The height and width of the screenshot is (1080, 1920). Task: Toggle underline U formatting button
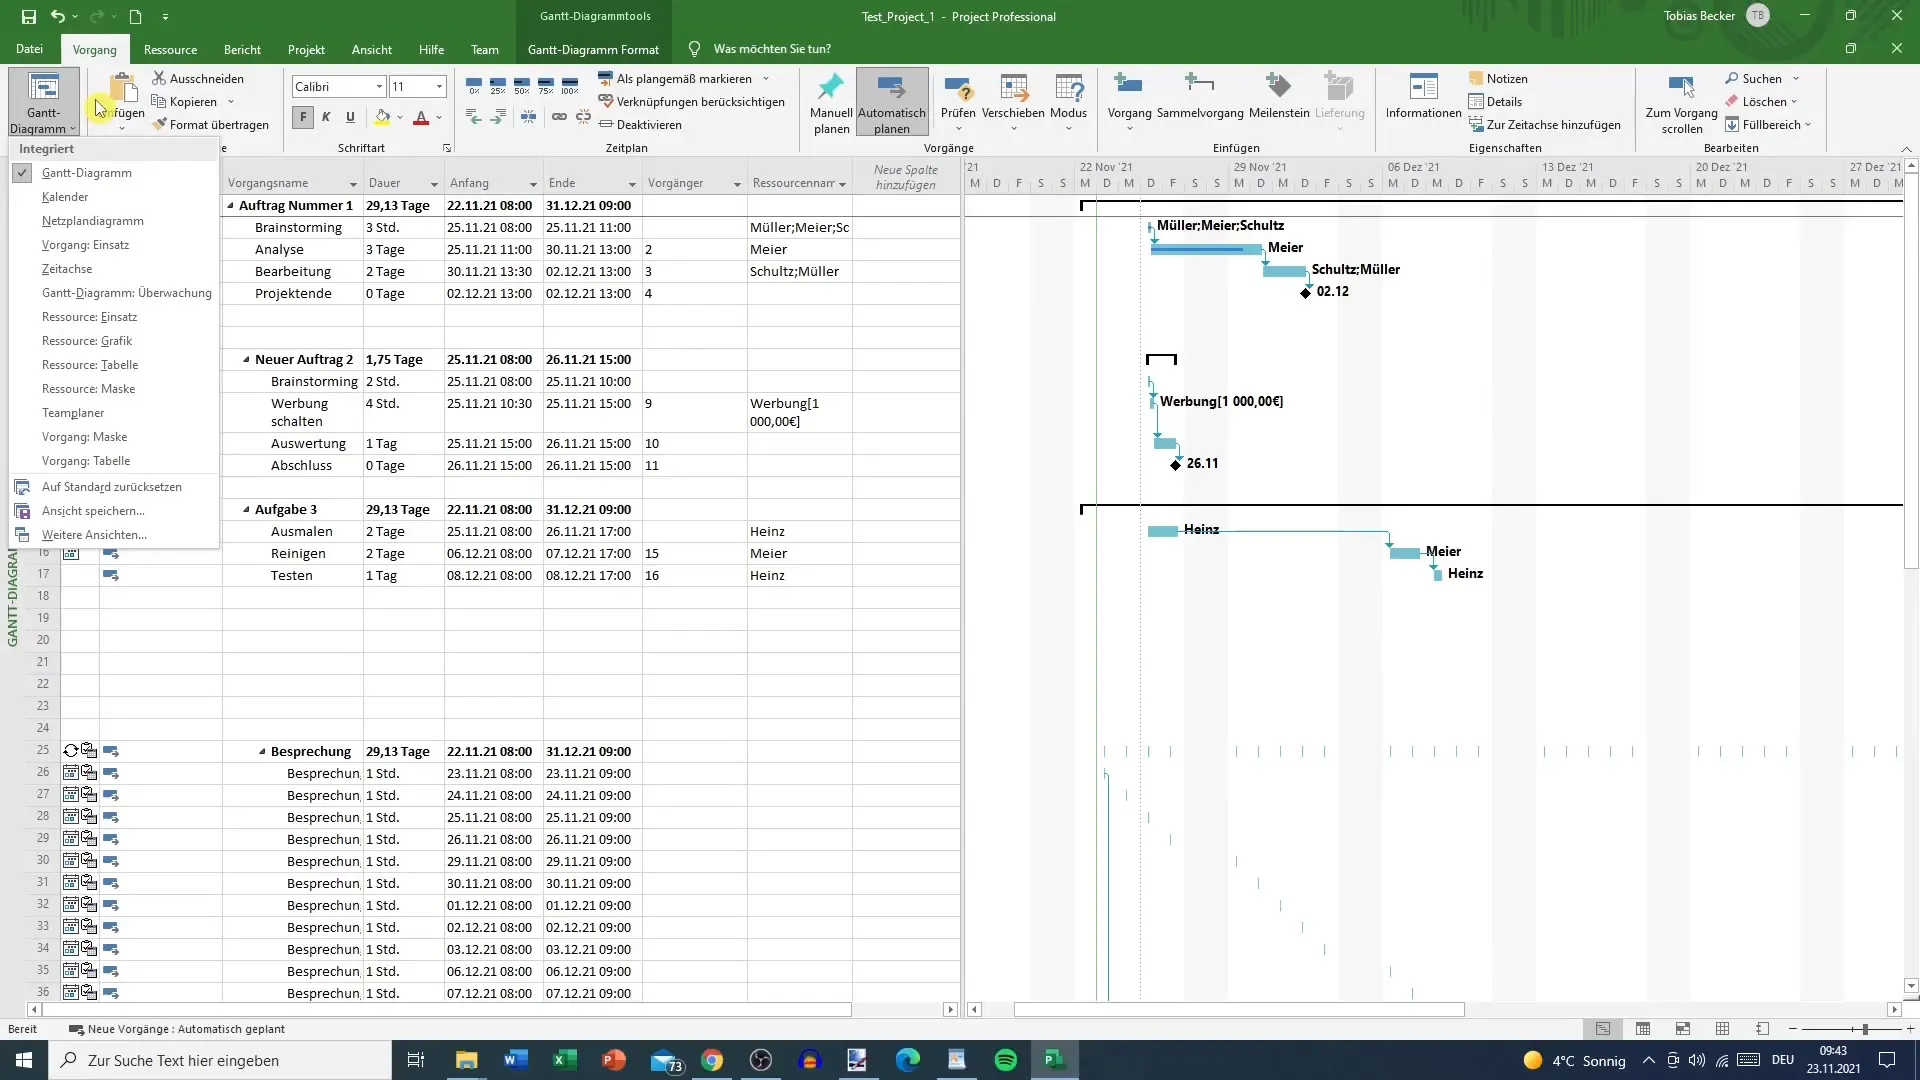(x=350, y=117)
